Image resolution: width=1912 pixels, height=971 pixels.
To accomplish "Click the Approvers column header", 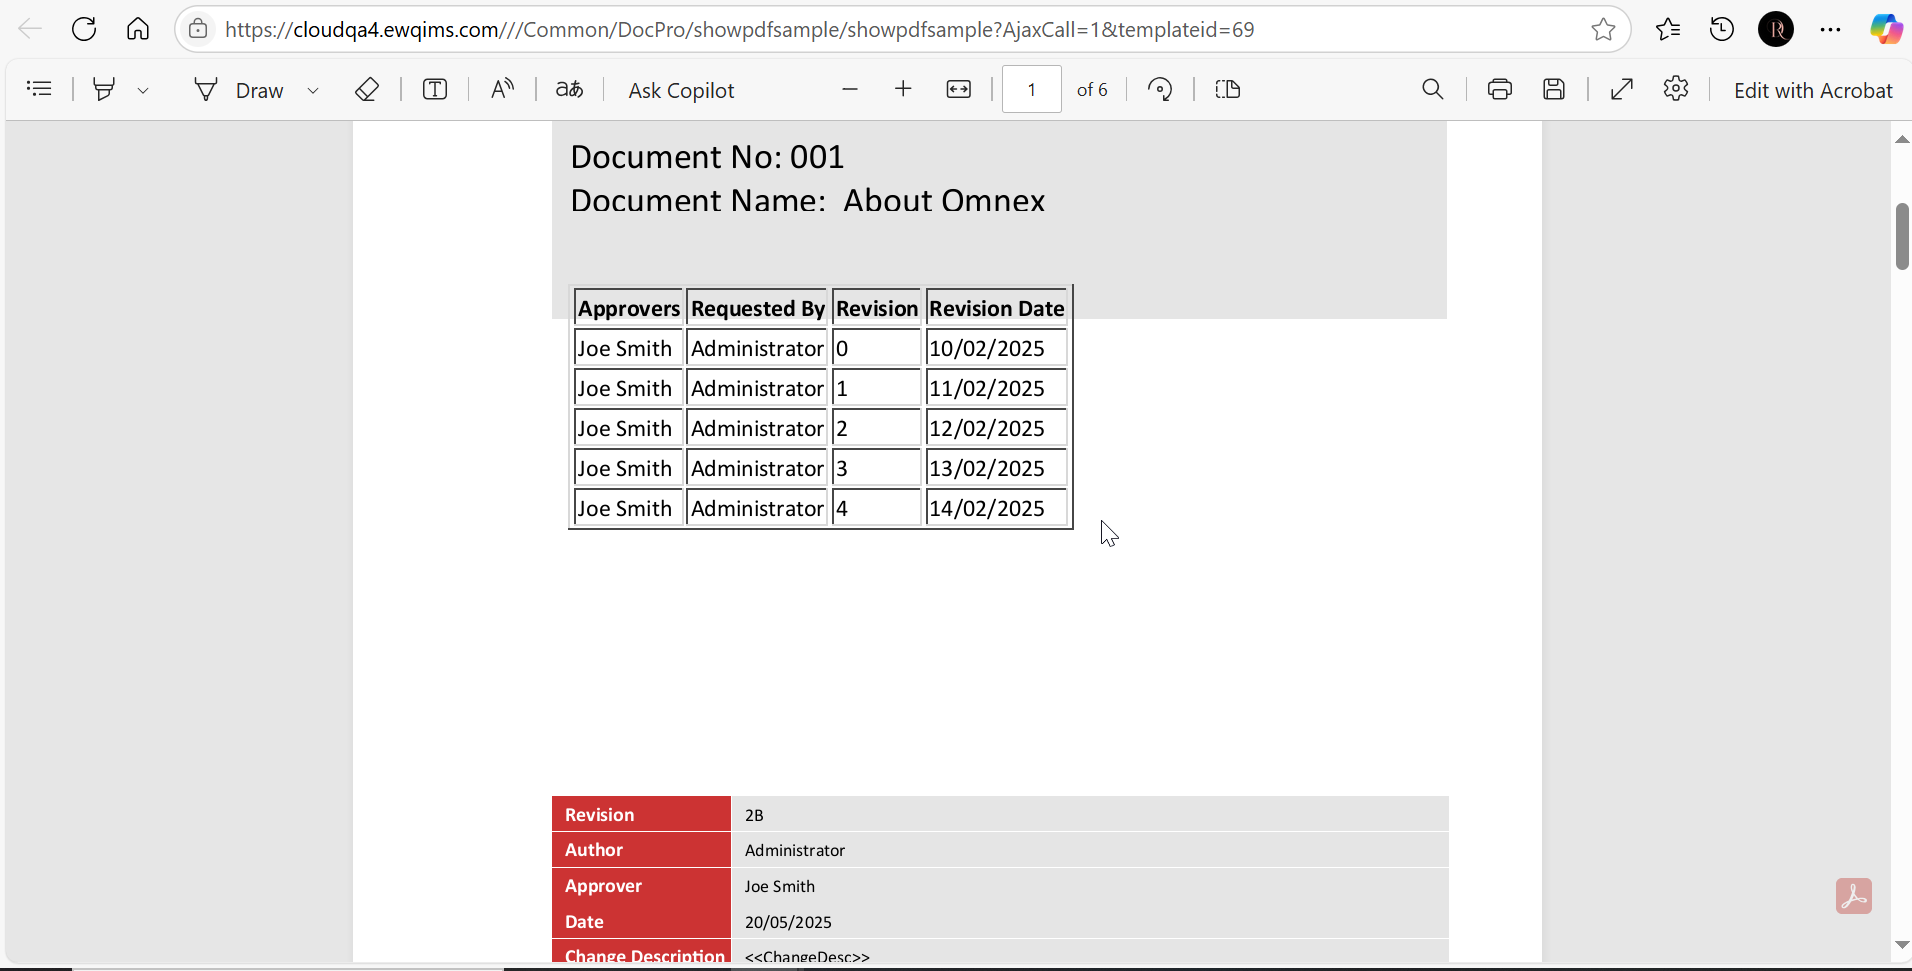I will (629, 308).
